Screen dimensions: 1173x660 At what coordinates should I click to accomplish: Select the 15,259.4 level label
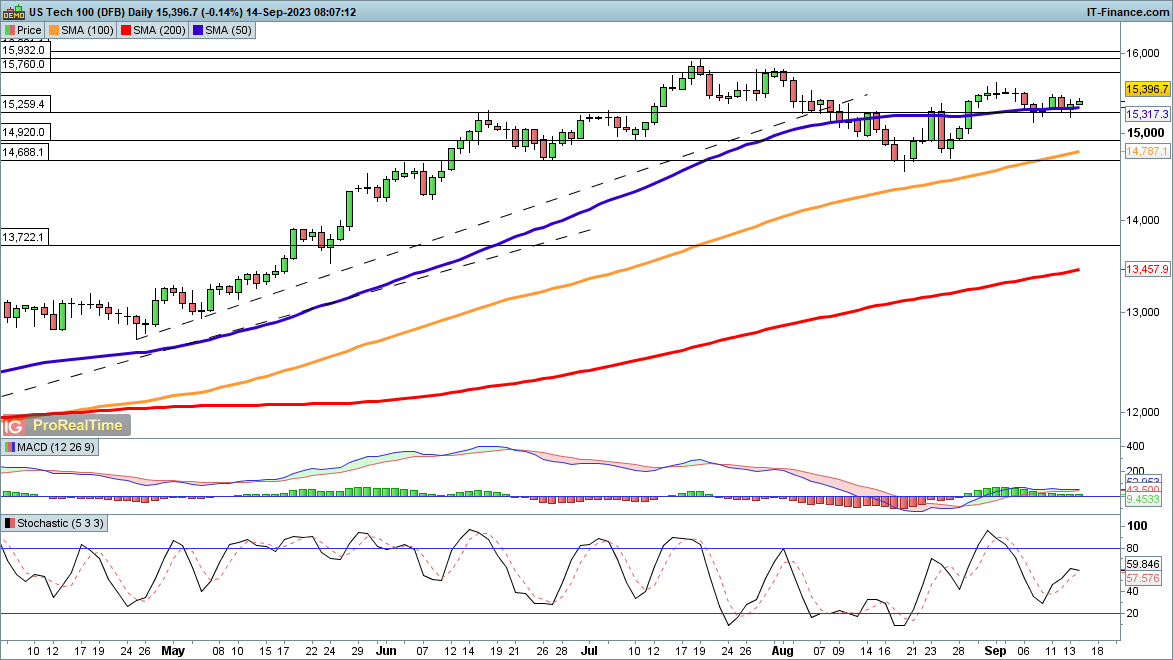pyautogui.click(x=25, y=104)
